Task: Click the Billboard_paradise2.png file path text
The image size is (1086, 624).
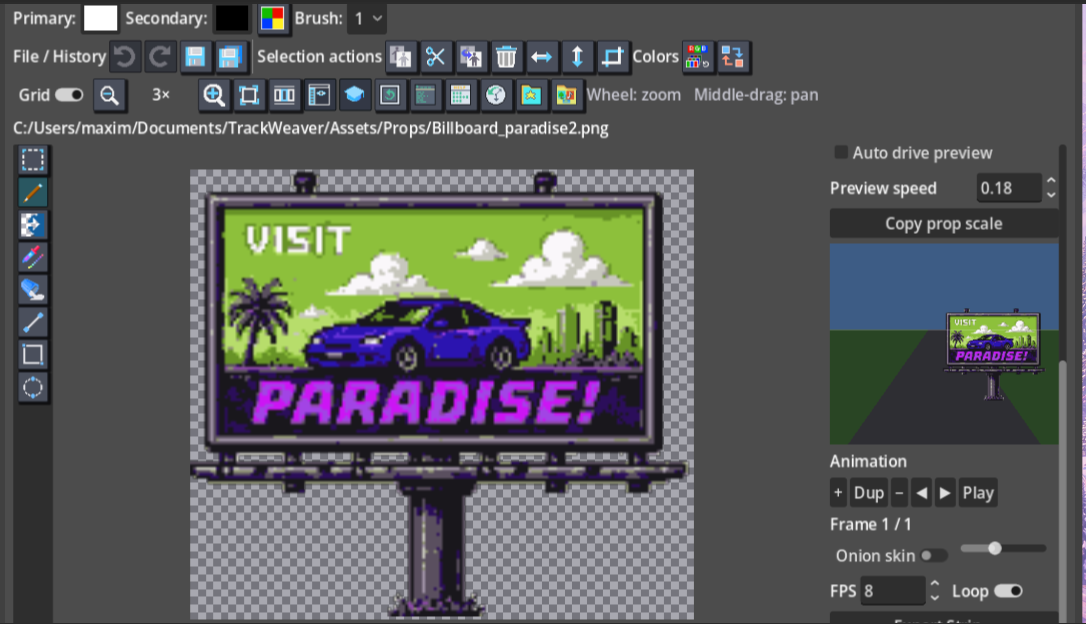Action: point(310,128)
